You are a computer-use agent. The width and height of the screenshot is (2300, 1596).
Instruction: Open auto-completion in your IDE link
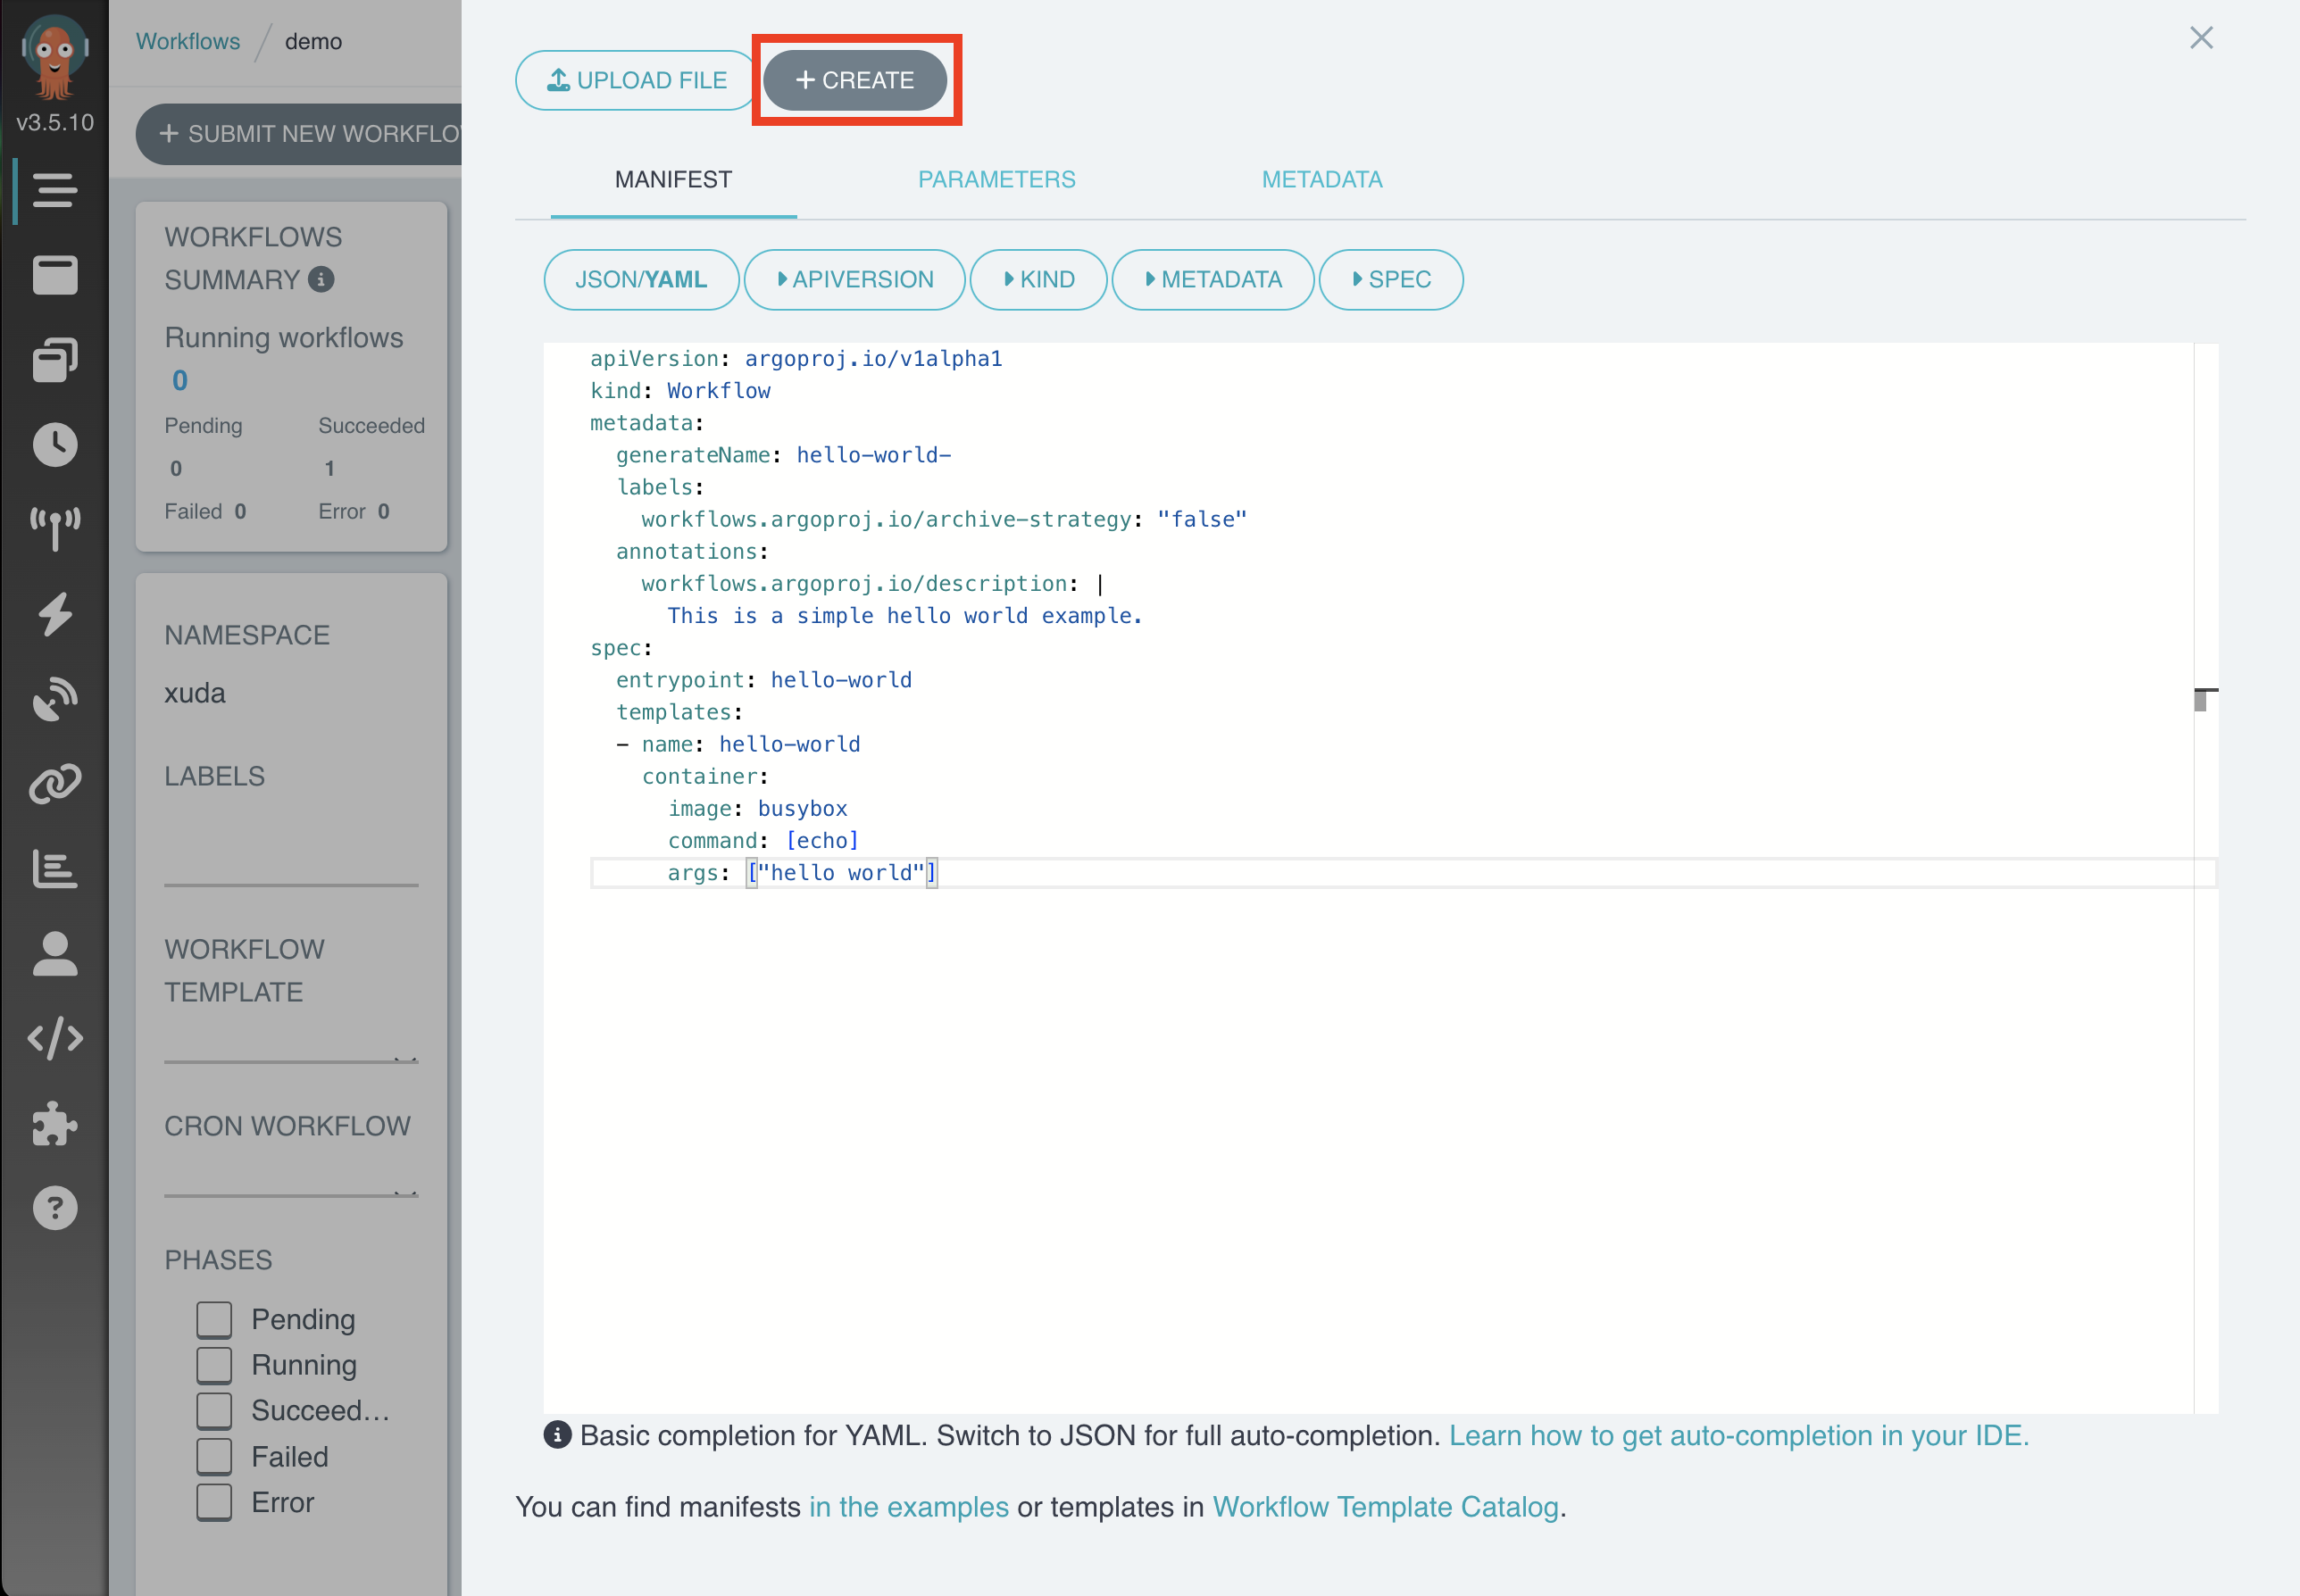point(1738,1435)
